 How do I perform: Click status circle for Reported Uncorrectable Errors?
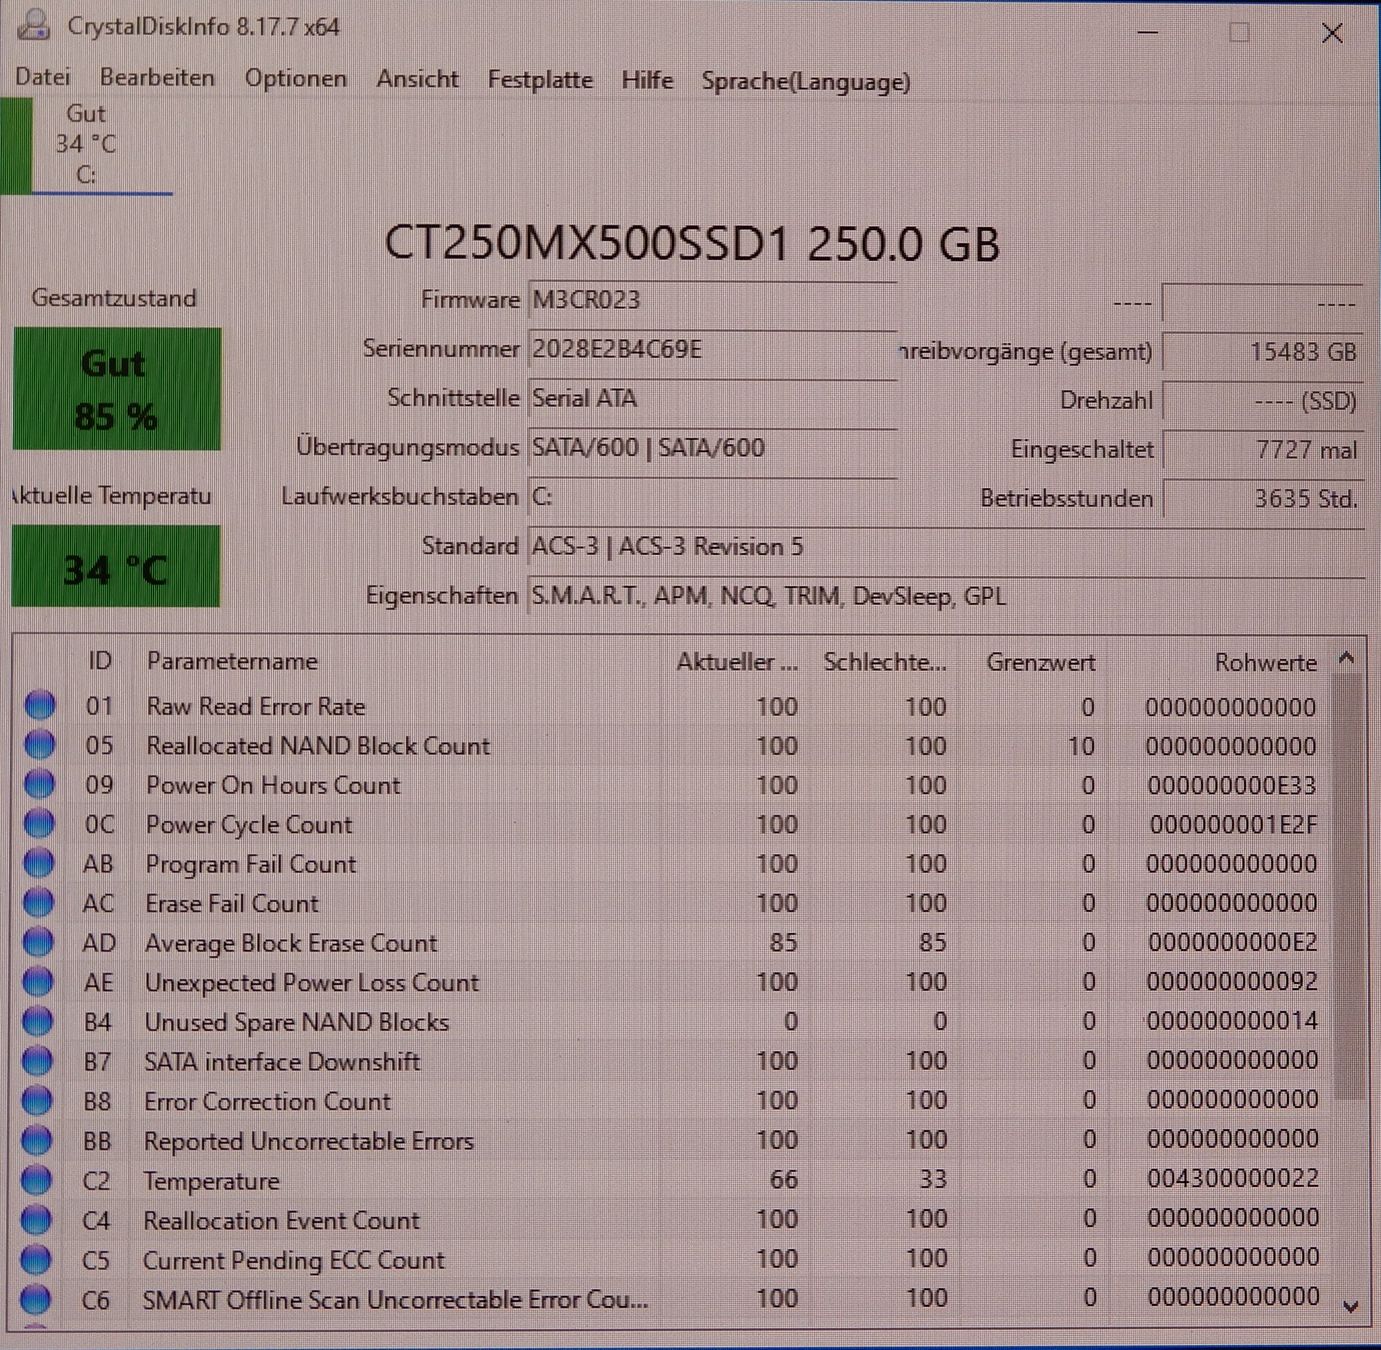36,1140
